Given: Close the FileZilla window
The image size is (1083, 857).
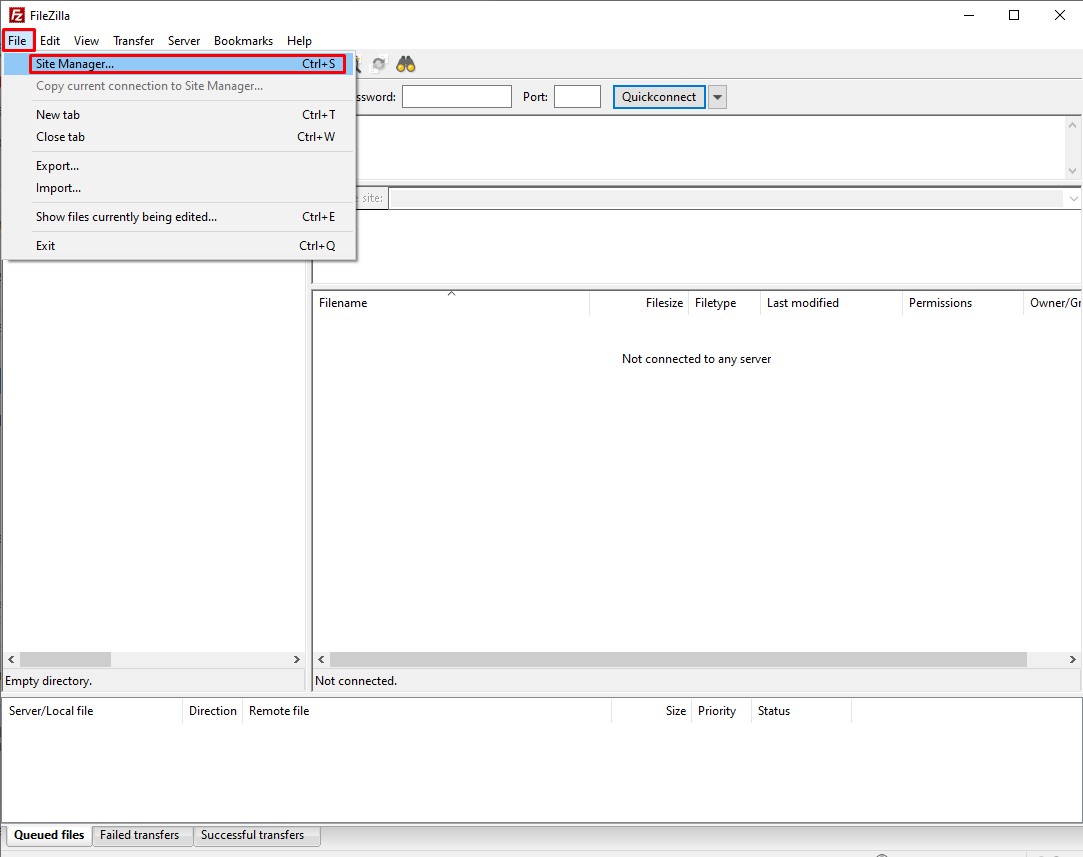Looking at the screenshot, I should click(x=1060, y=15).
